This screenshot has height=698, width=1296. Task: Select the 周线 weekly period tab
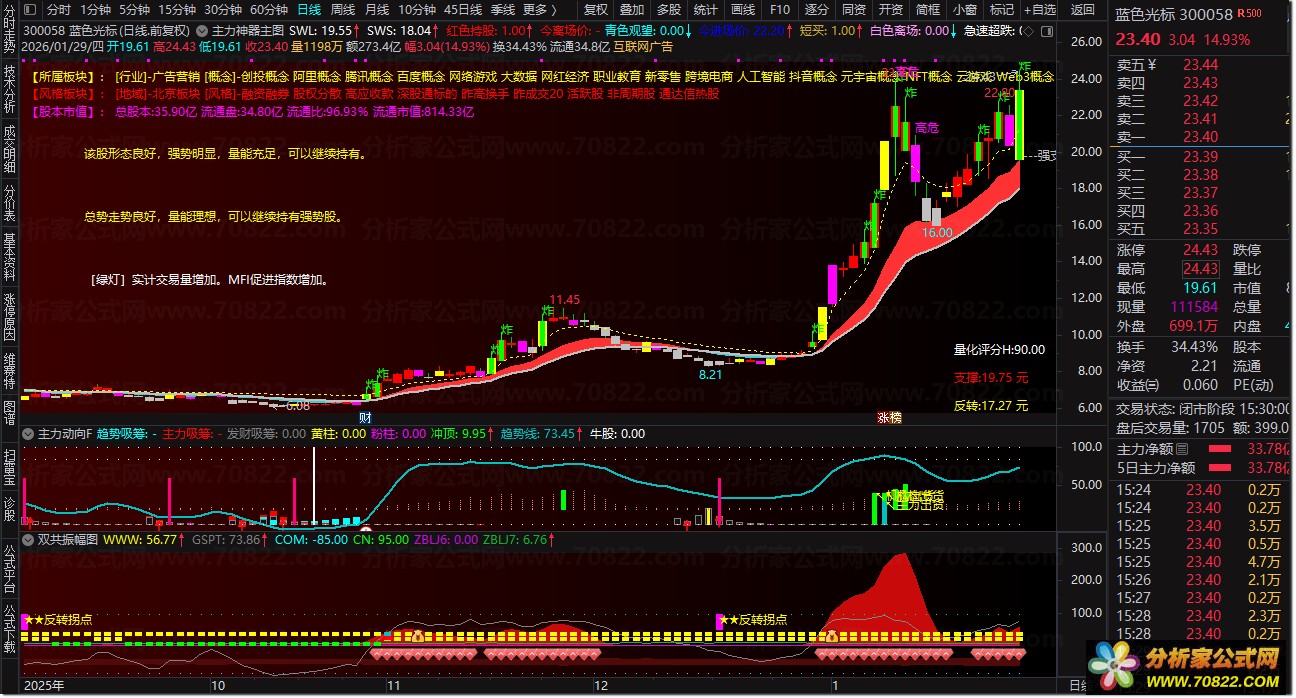coord(343,9)
